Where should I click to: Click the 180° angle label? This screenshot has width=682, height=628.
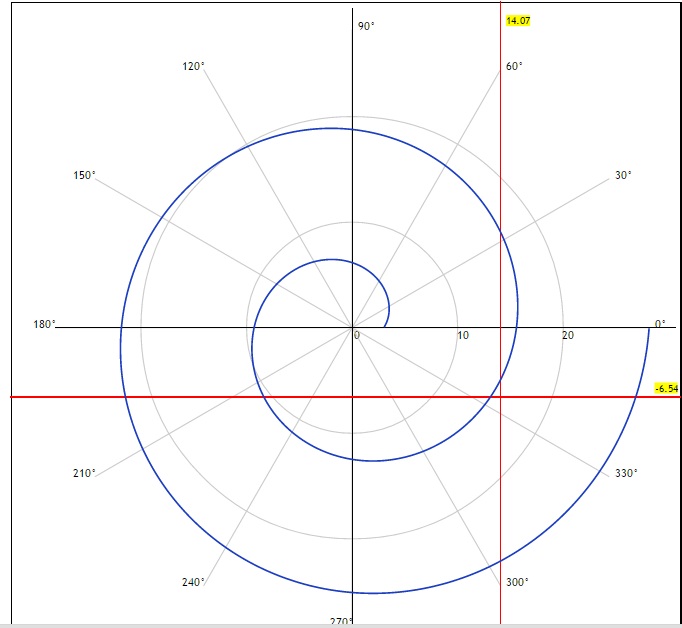click(44, 324)
